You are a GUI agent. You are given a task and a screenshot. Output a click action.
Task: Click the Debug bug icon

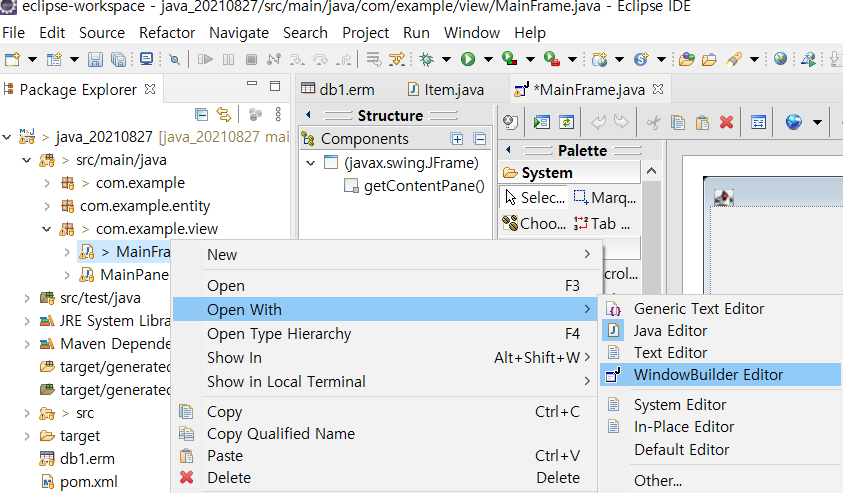click(427, 59)
